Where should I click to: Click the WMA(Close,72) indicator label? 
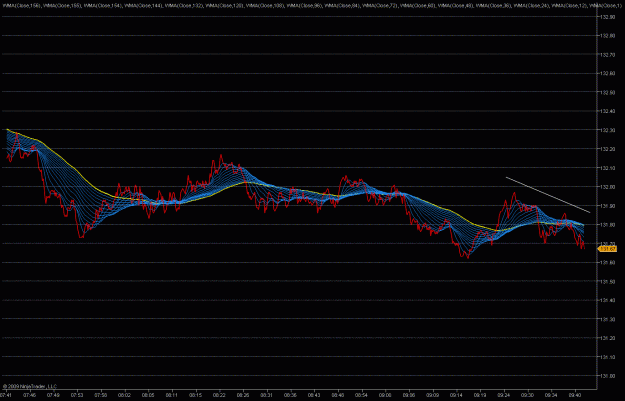[380, 6]
